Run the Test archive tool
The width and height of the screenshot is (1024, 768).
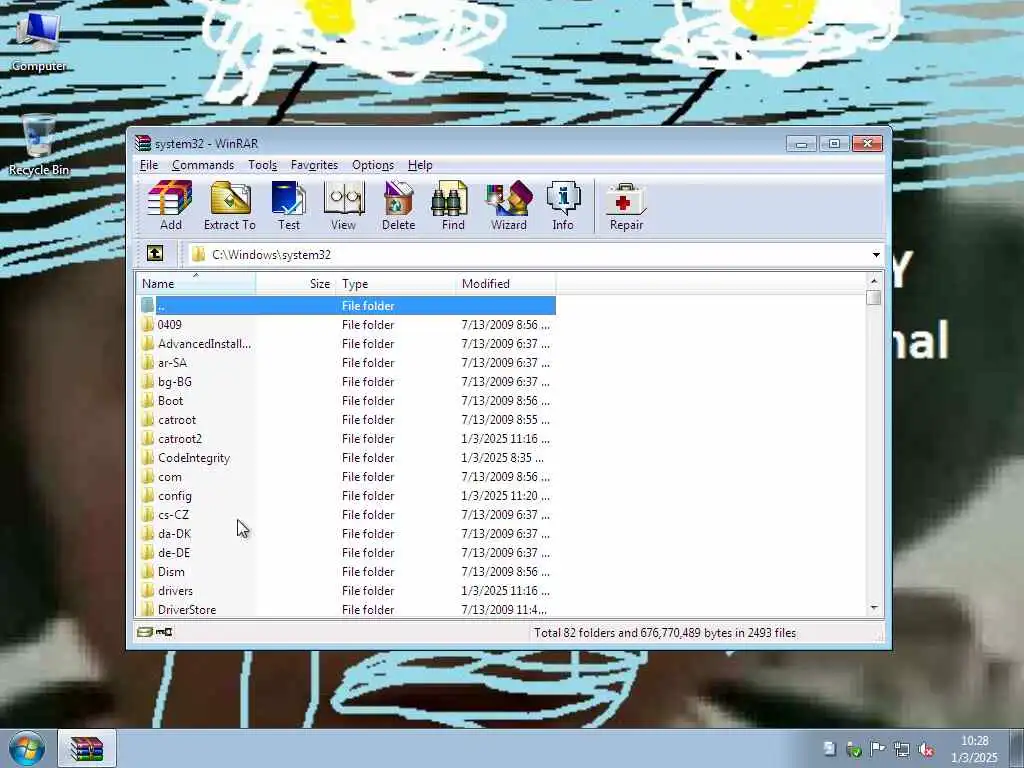tap(289, 206)
